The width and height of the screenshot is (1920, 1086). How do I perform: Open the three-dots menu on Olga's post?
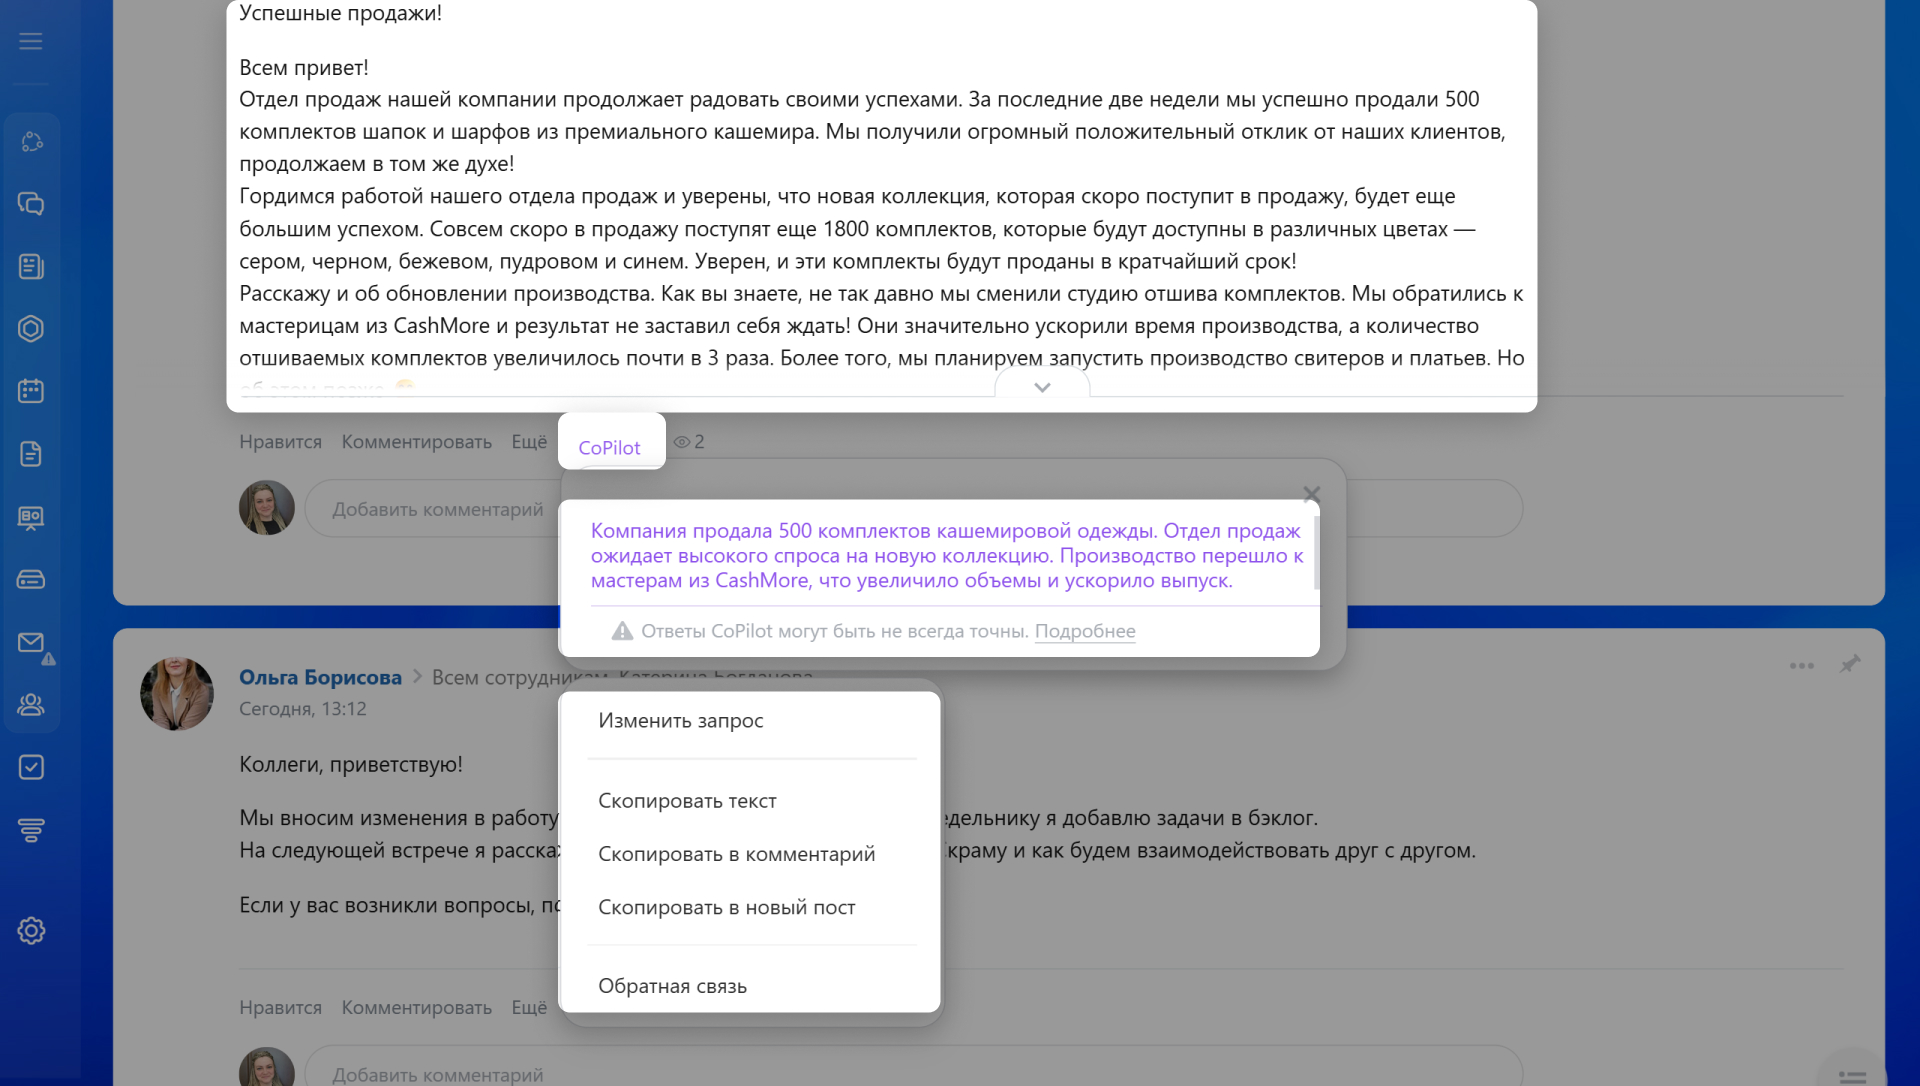(x=1802, y=666)
